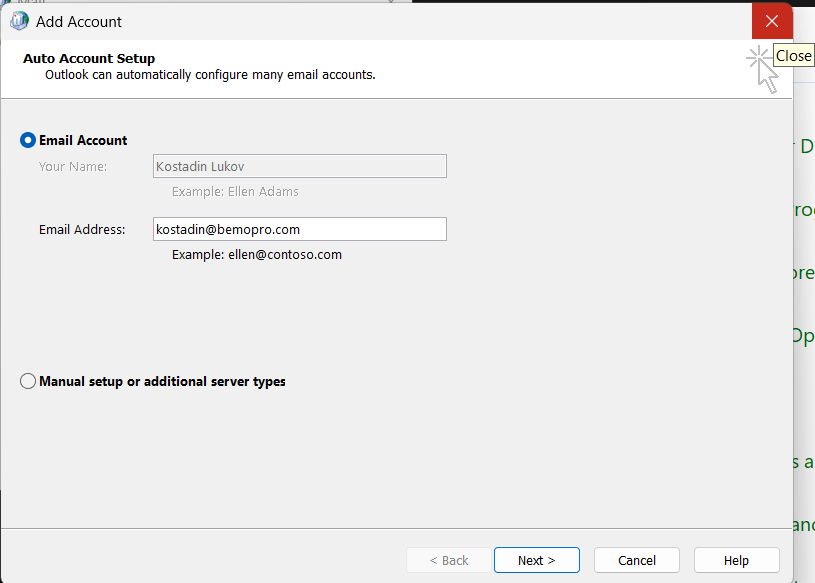Click the Auto Account Setup heading
The height and width of the screenshot is (583, 815).
tap(89, 58)
